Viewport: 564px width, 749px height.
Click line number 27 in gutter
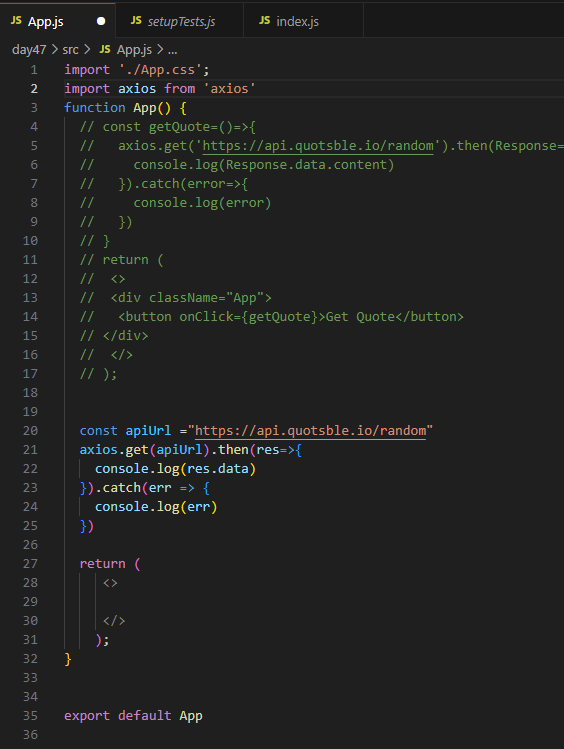[x=30, y=564]
